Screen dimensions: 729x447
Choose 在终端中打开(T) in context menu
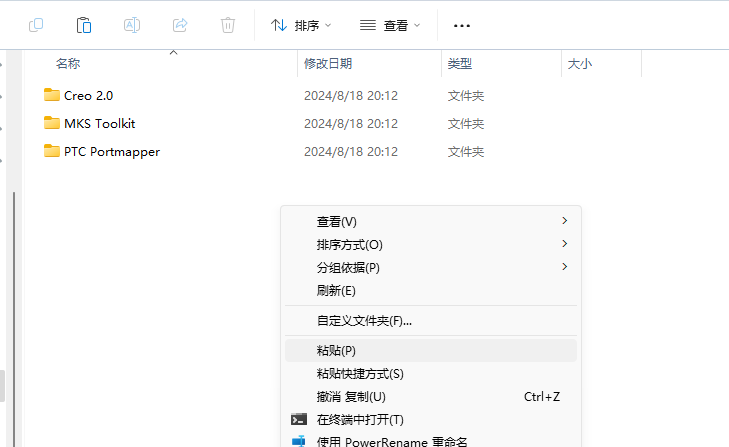coord(431,420)
